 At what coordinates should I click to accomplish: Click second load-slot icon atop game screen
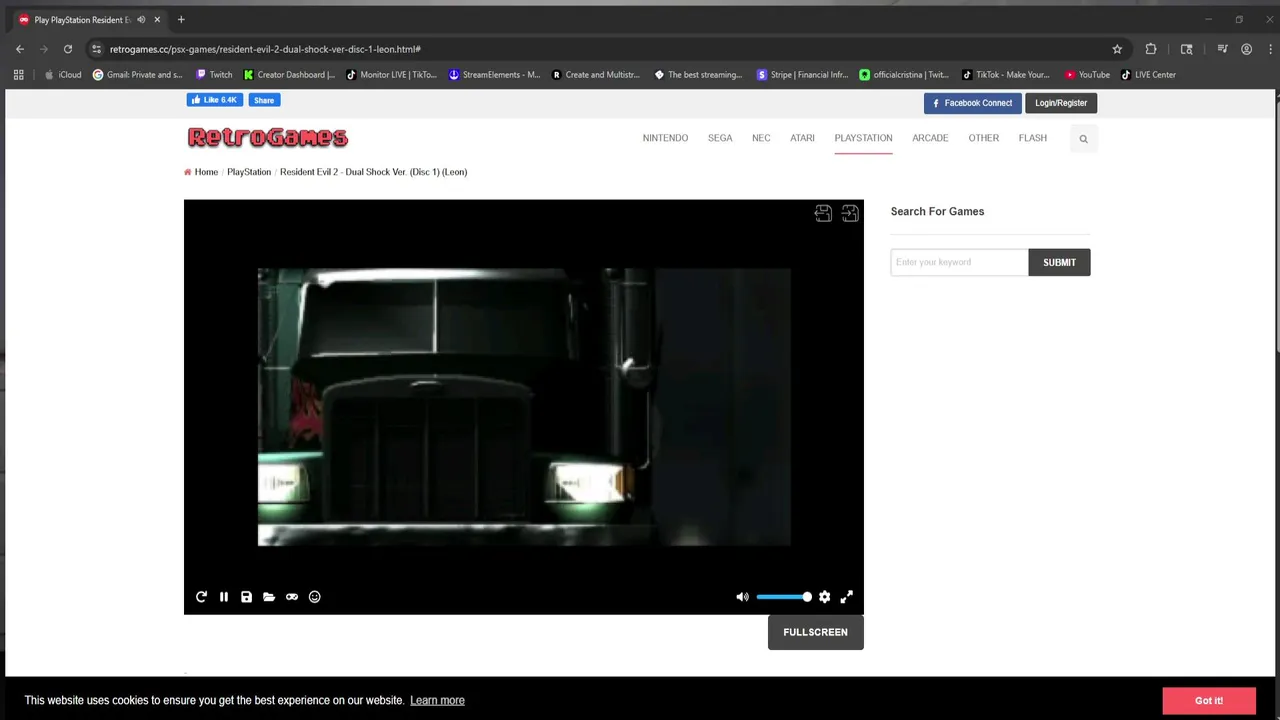pyautogui.click(x=850, y=213)
